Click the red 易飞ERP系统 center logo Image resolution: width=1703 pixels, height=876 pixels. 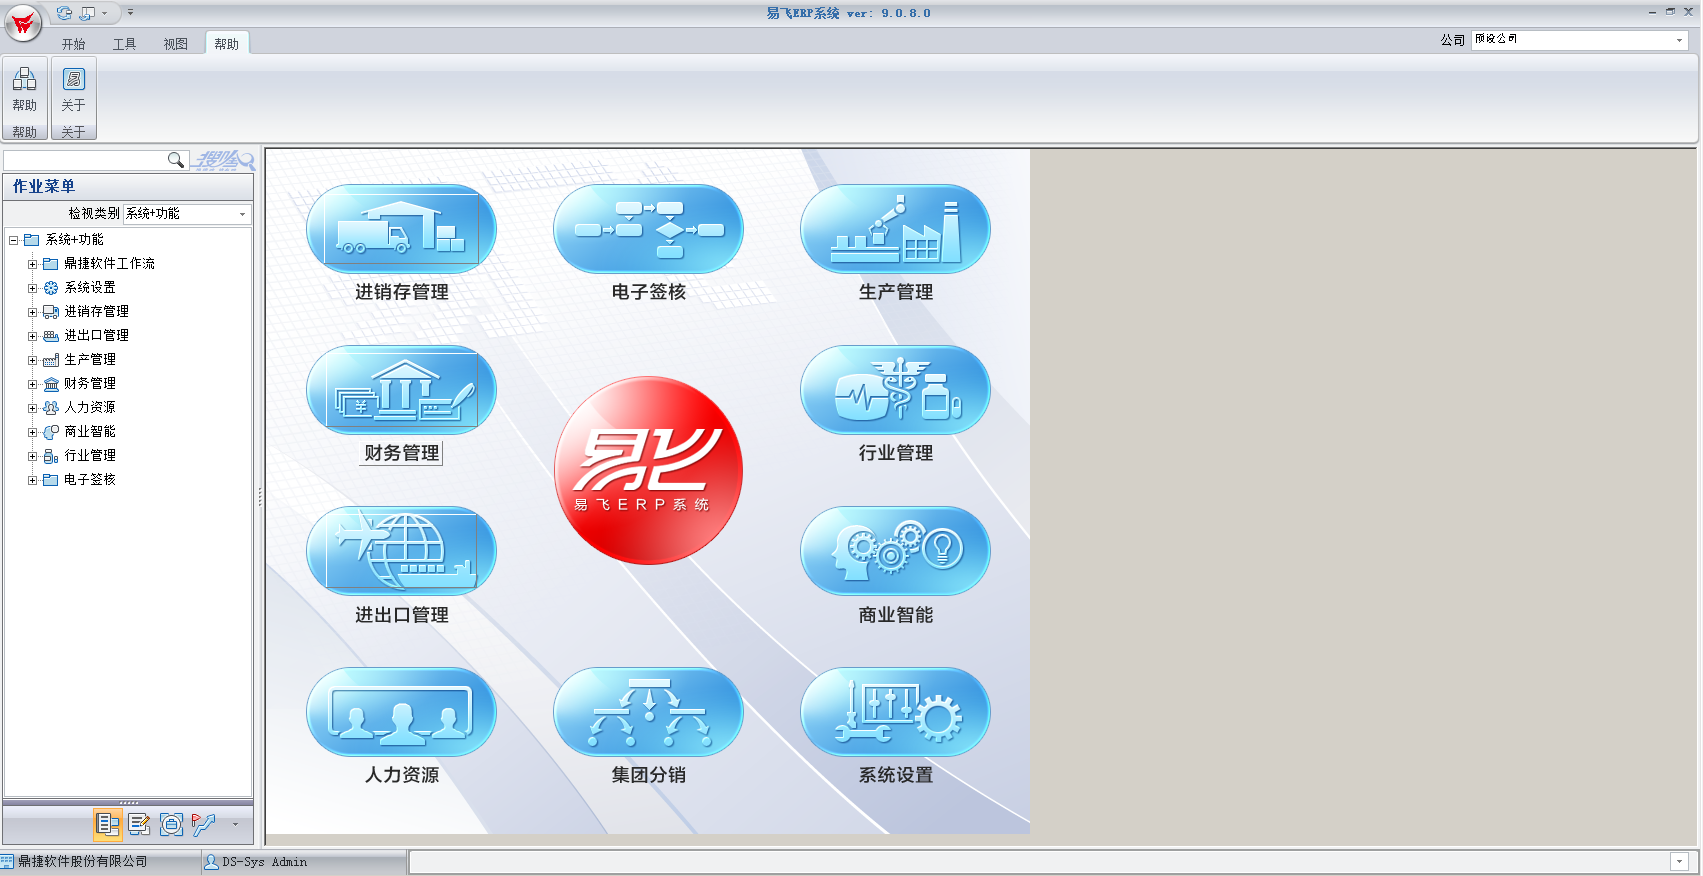point(648,470)
